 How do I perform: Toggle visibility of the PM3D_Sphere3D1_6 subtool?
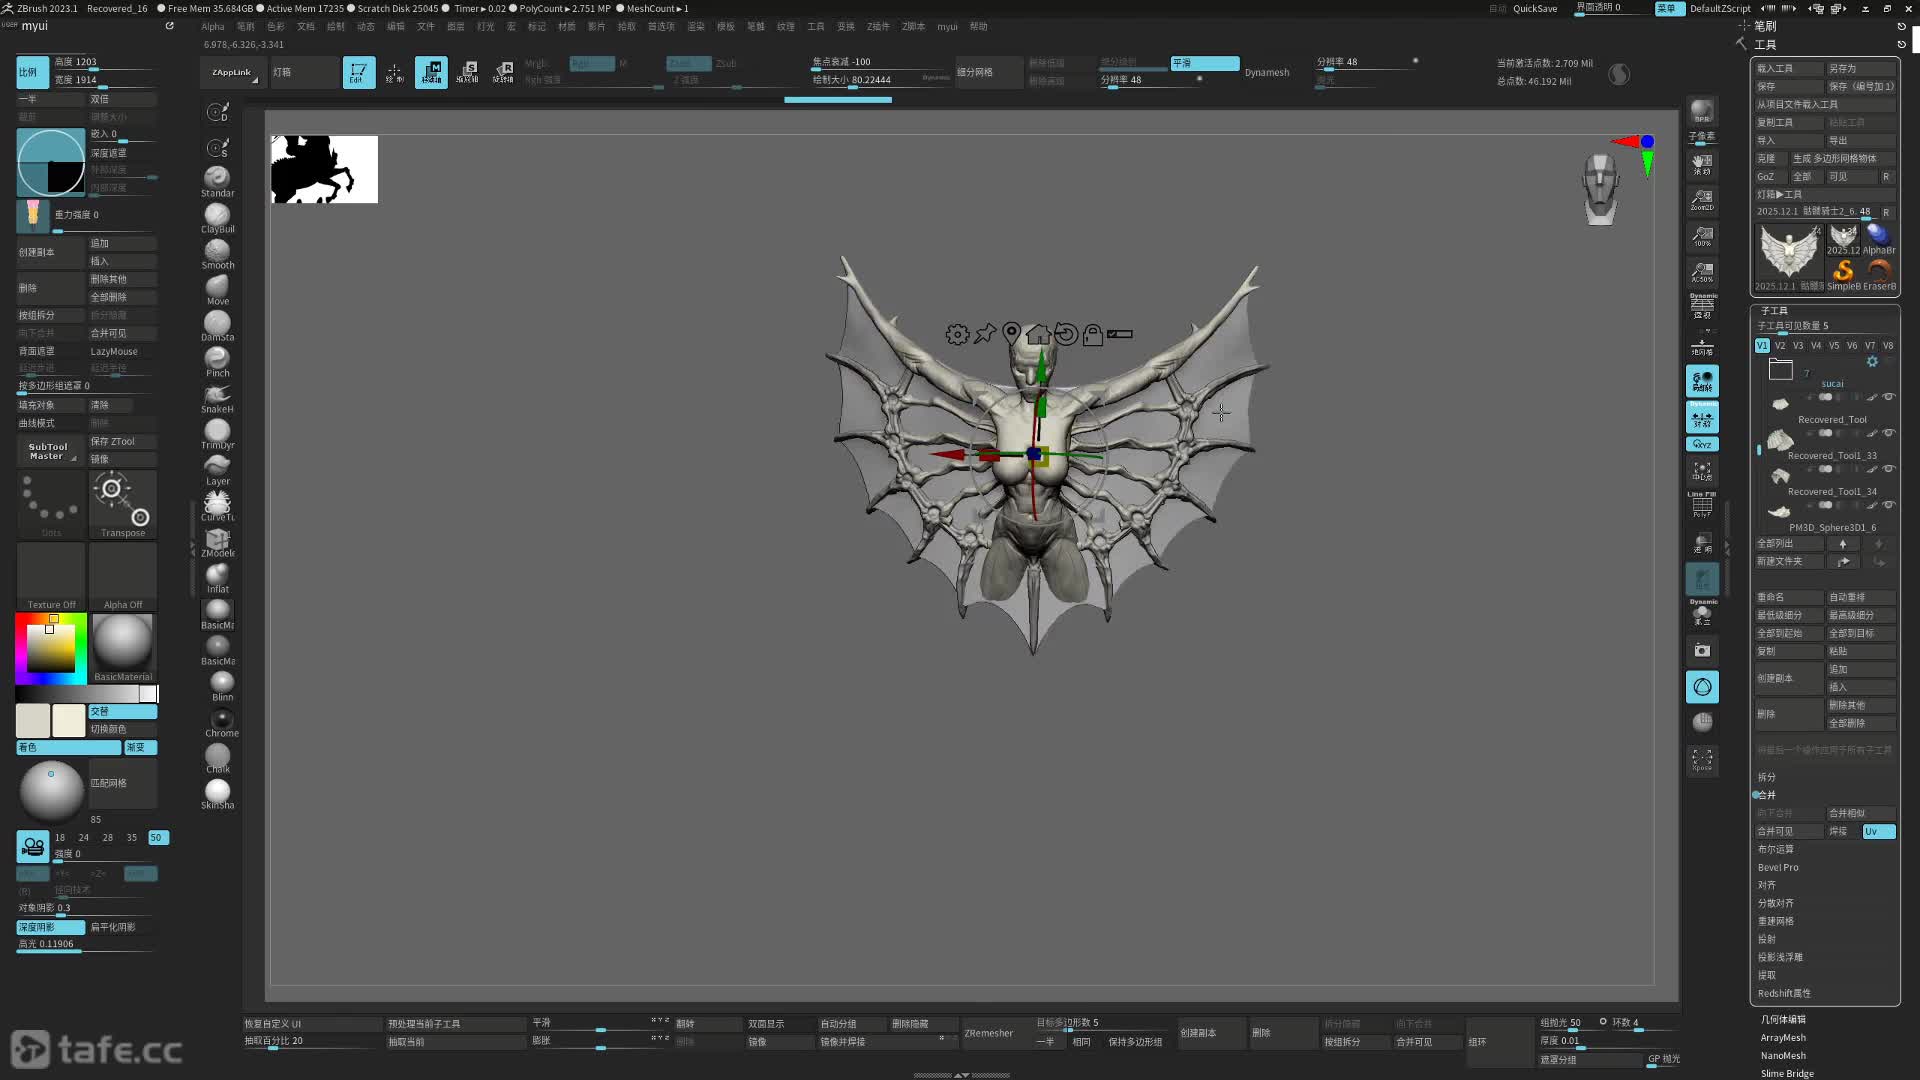[1889, 505]
